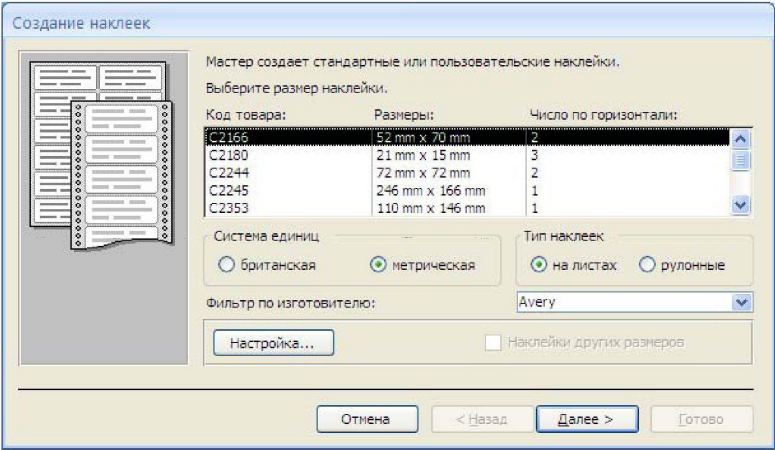
Task: Click the Далее > button
Action: point(587,419)
